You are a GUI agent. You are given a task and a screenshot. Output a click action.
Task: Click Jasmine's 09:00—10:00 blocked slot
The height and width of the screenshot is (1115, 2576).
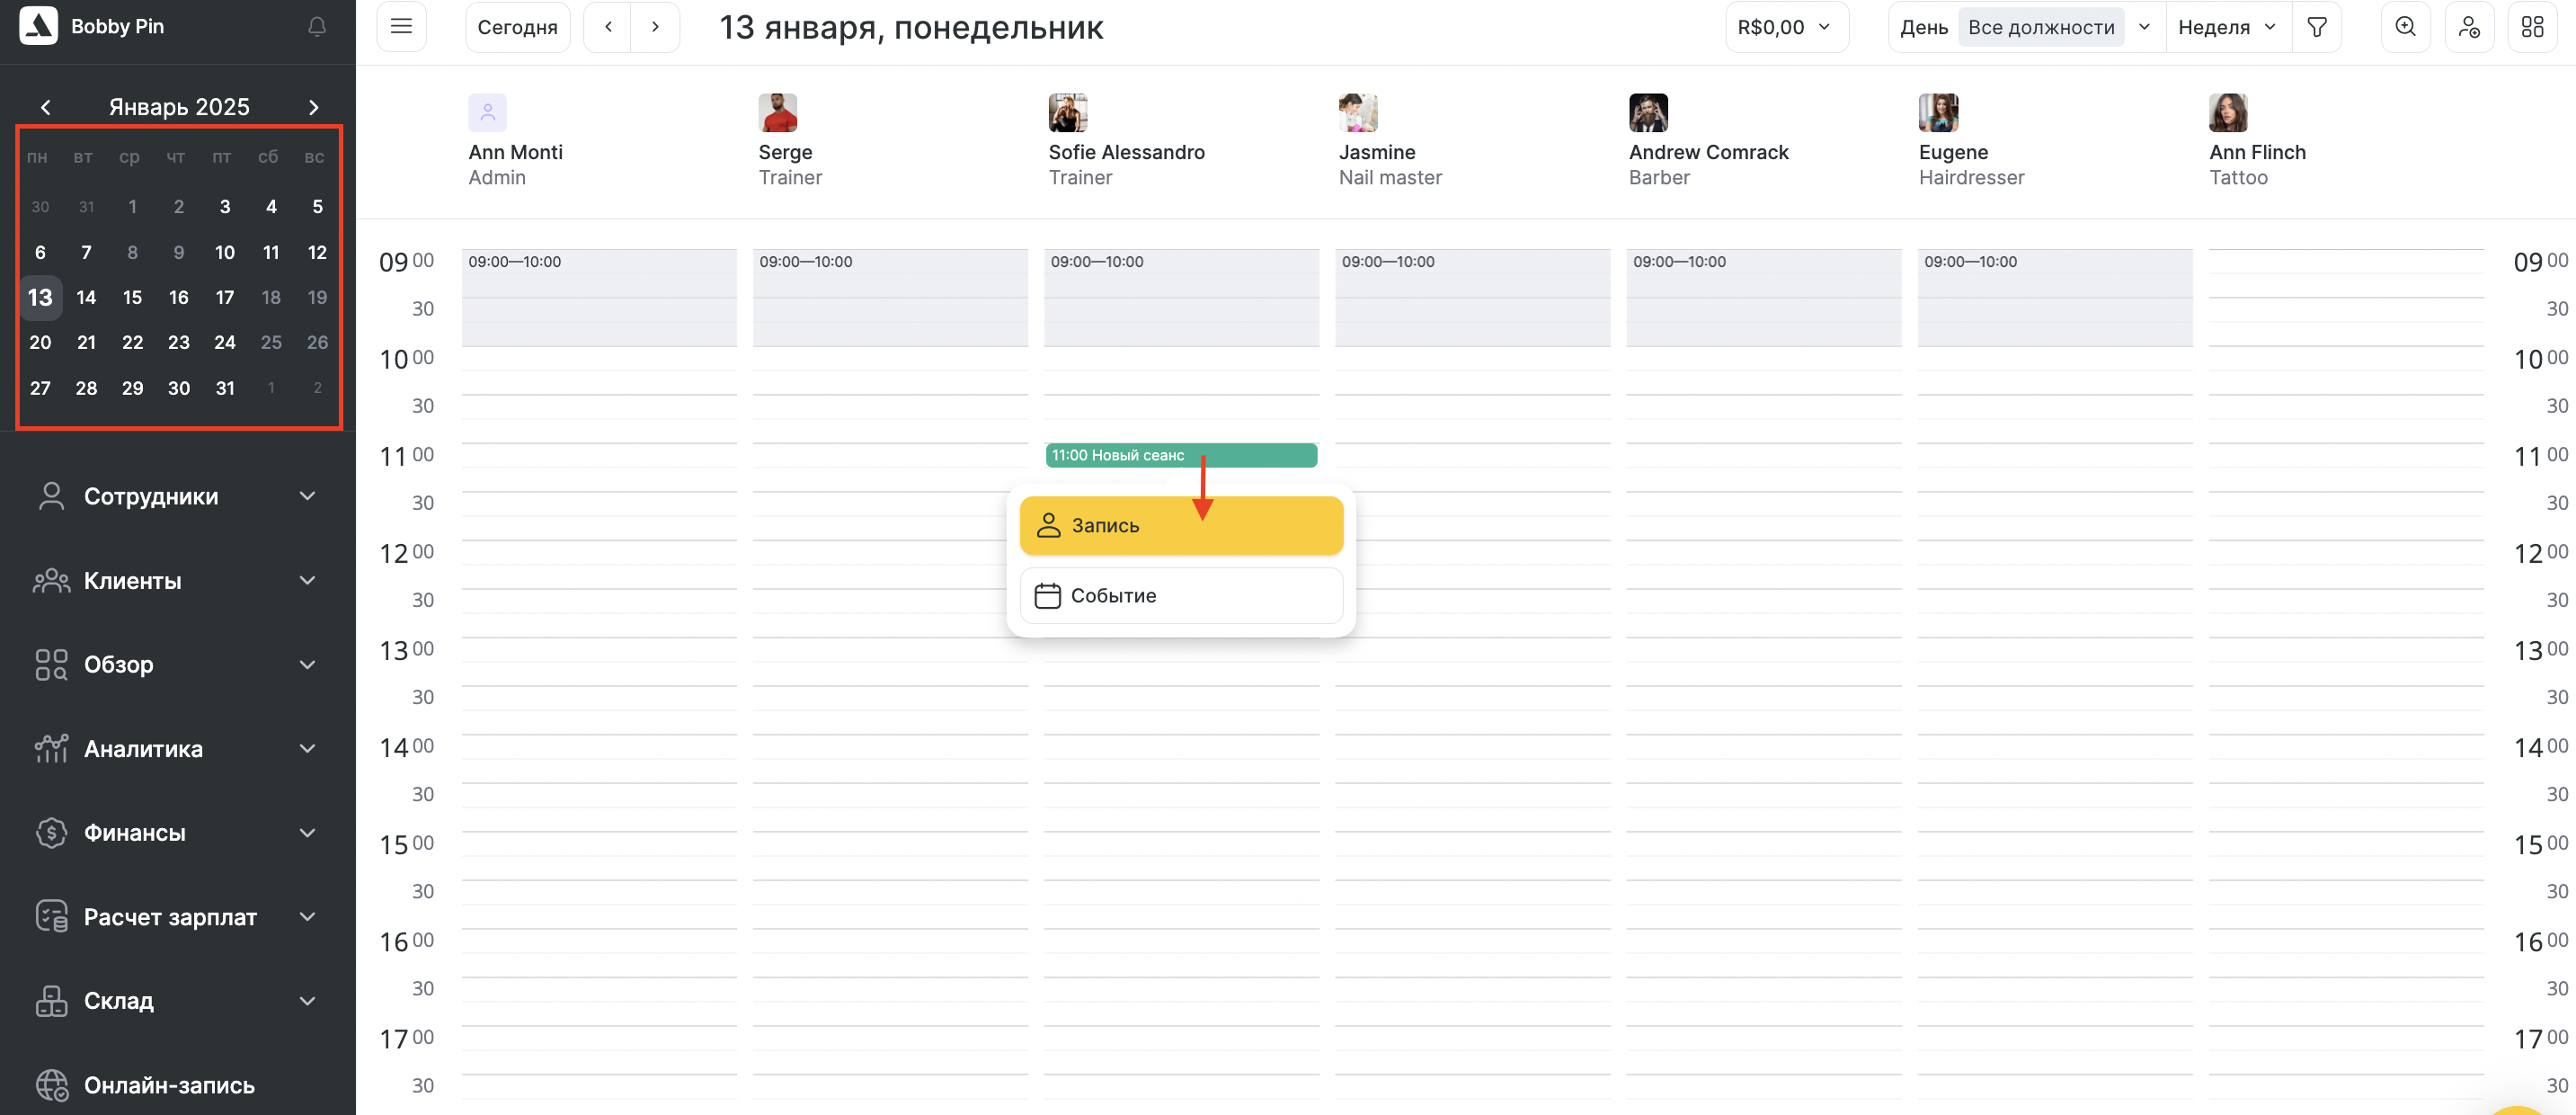1473,298
